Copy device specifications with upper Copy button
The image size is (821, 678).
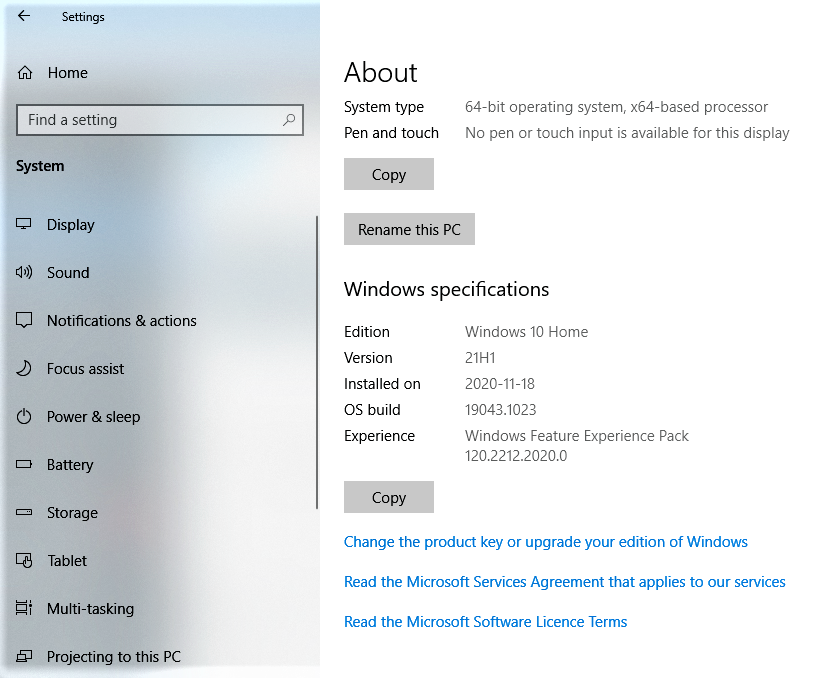coord(389,174)
